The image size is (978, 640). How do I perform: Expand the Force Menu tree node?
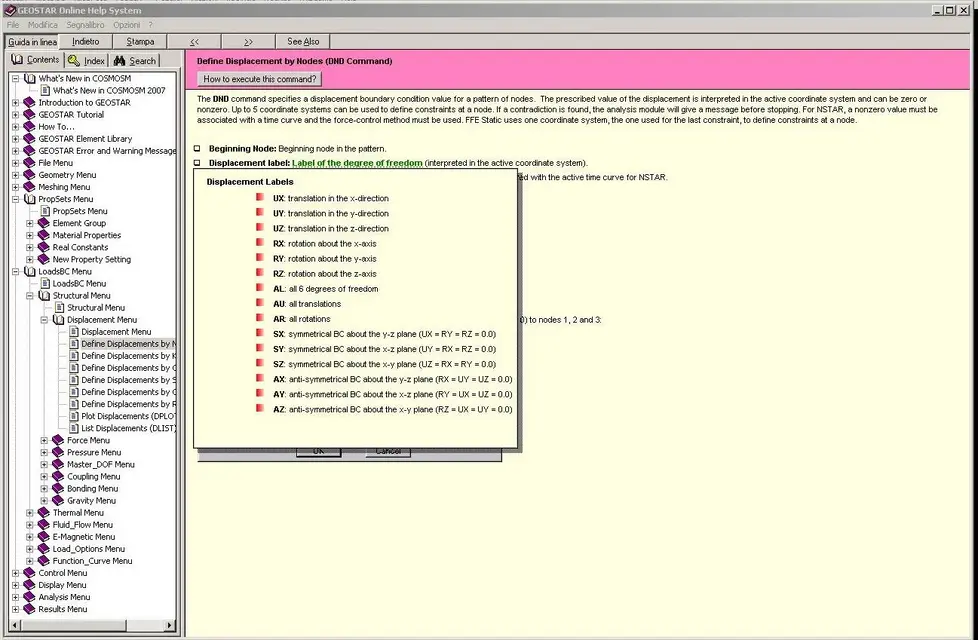click(44, 440)
